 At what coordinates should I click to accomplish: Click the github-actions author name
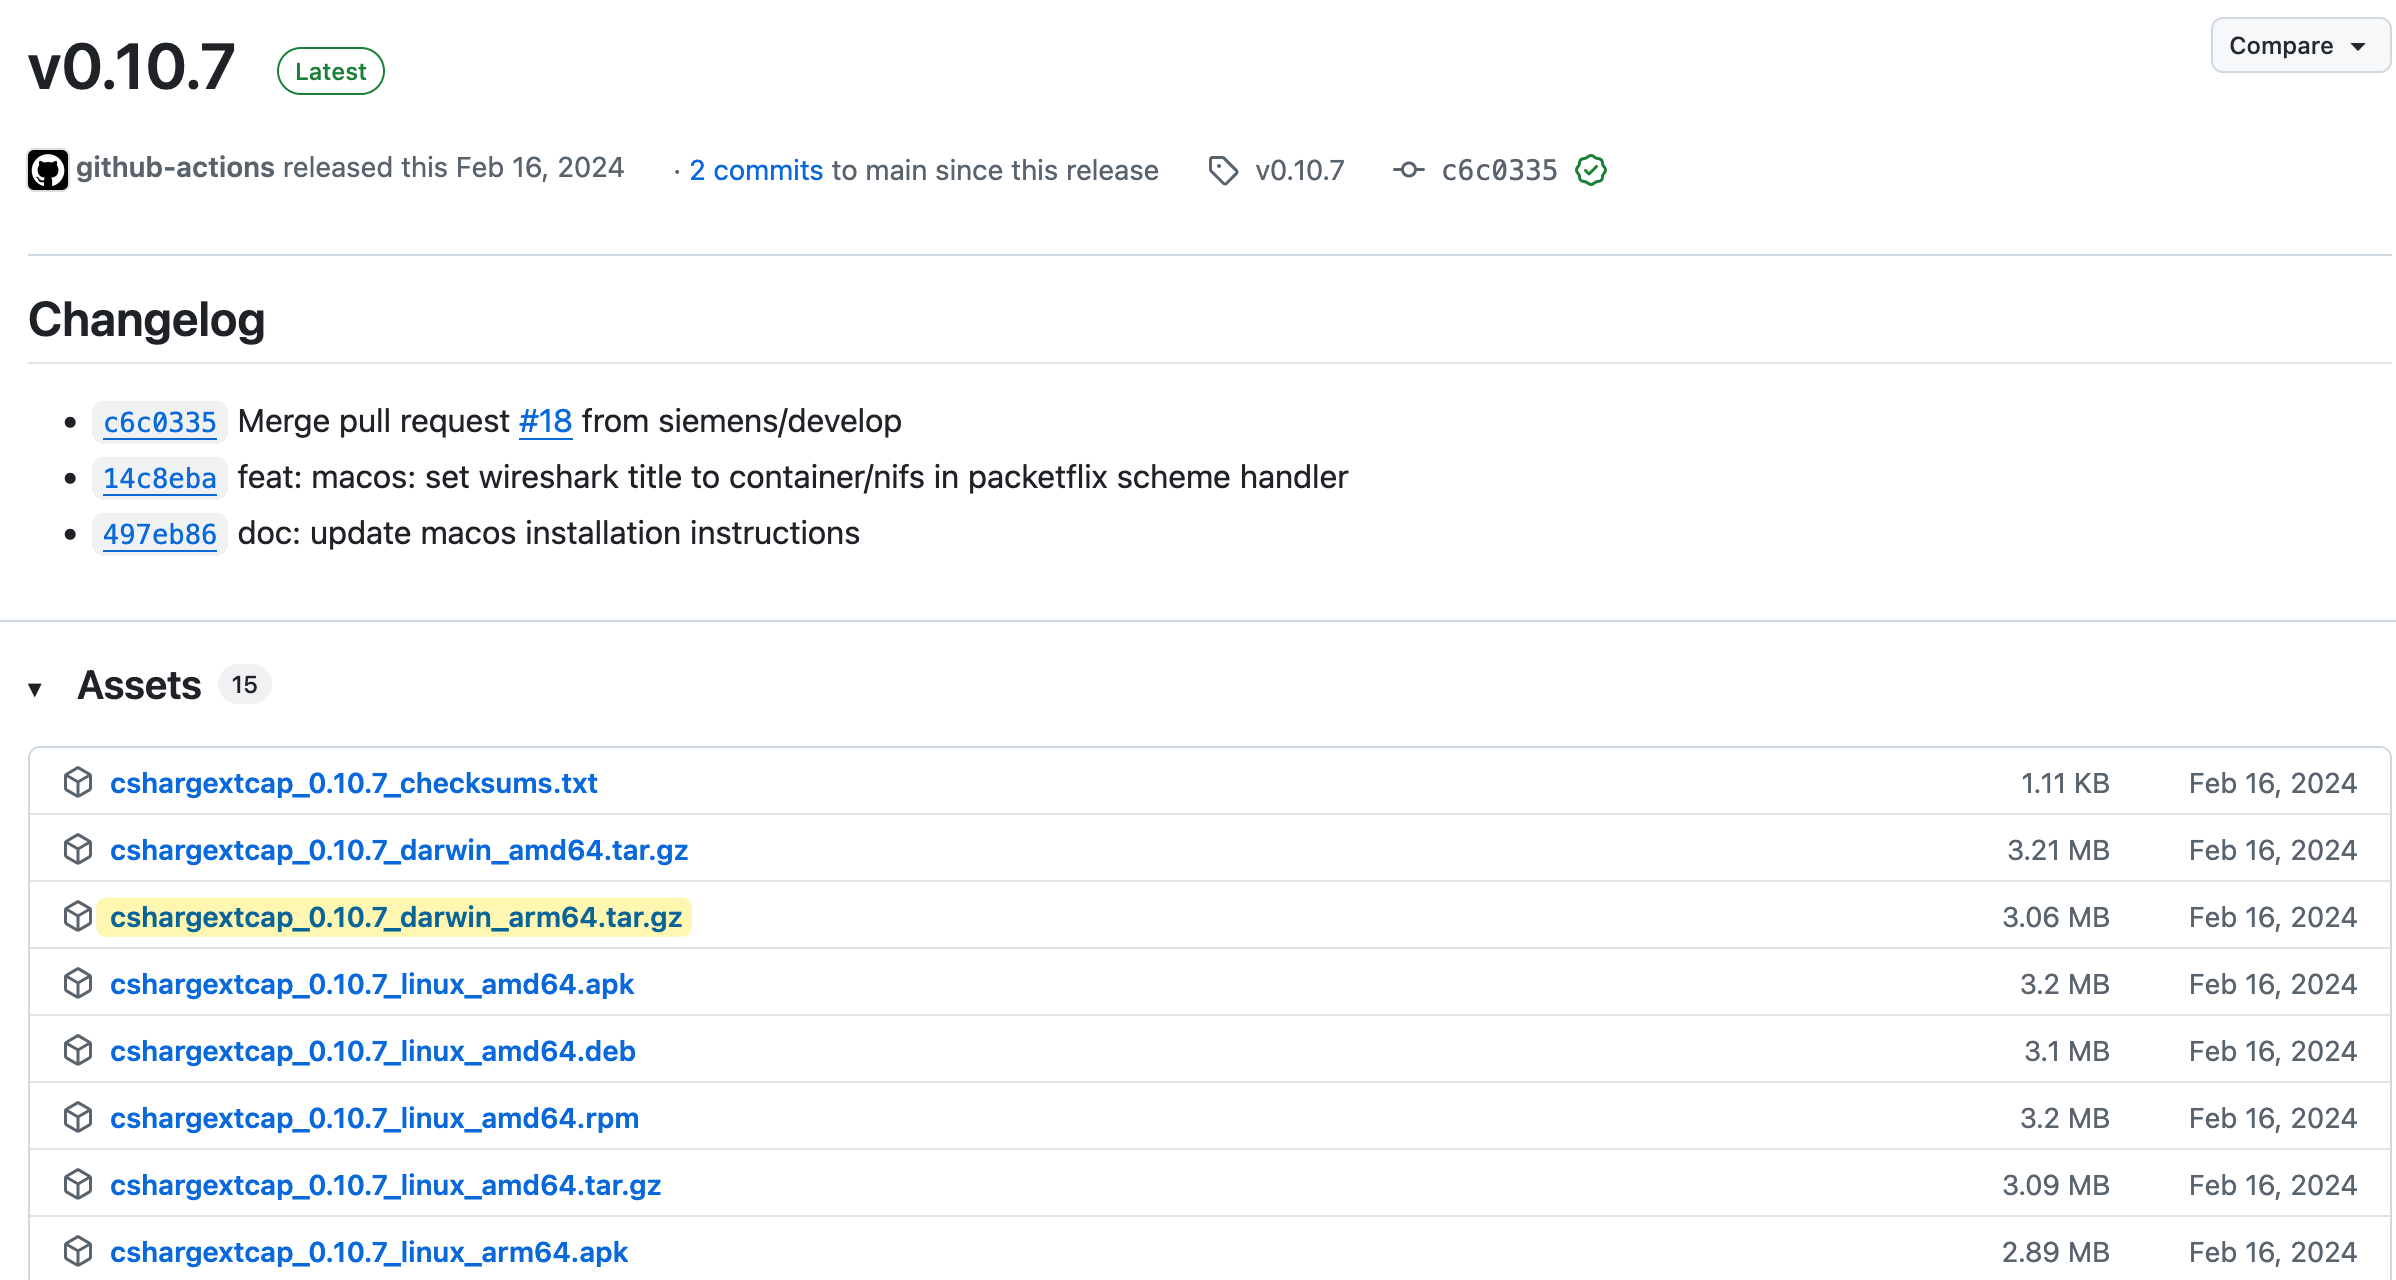175,167
